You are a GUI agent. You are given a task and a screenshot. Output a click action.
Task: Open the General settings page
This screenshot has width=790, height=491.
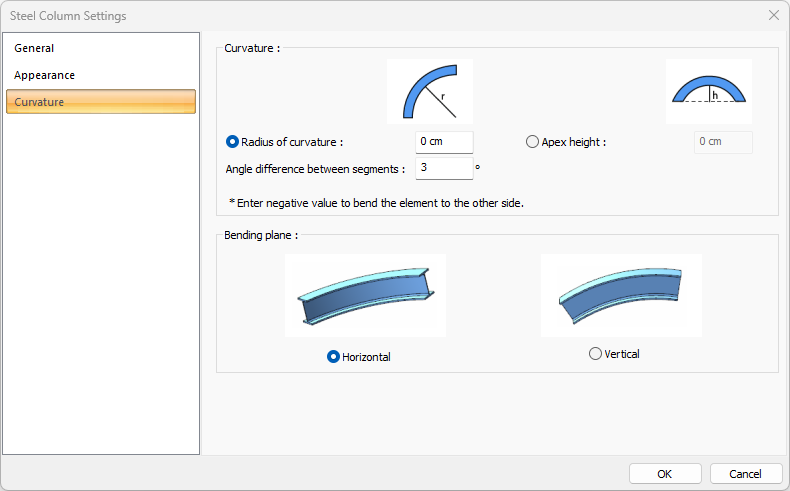pos(34,48)
